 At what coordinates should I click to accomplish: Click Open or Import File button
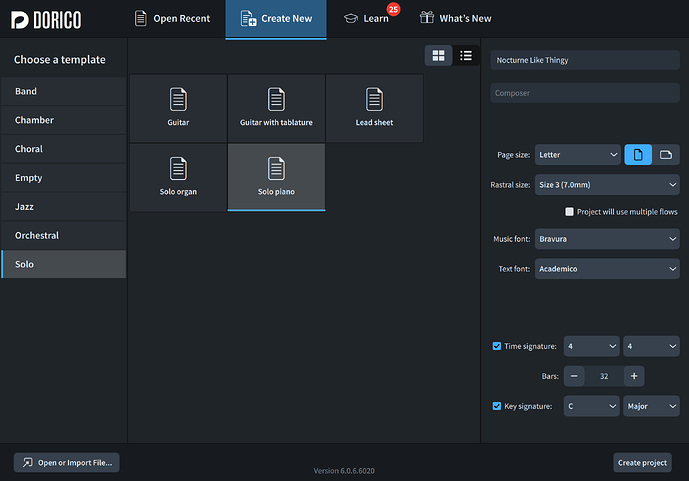66,463
